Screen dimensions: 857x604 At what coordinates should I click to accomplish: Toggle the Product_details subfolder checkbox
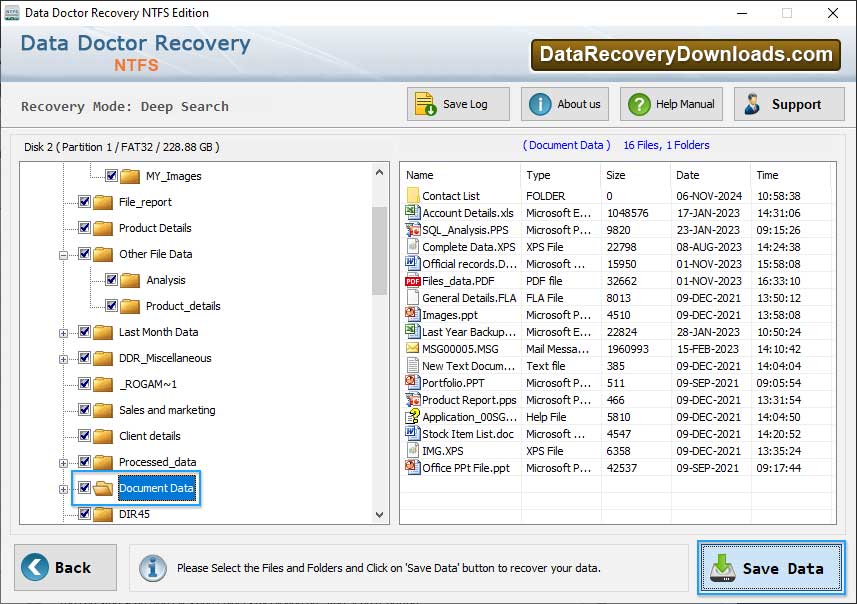pos(111,306)
